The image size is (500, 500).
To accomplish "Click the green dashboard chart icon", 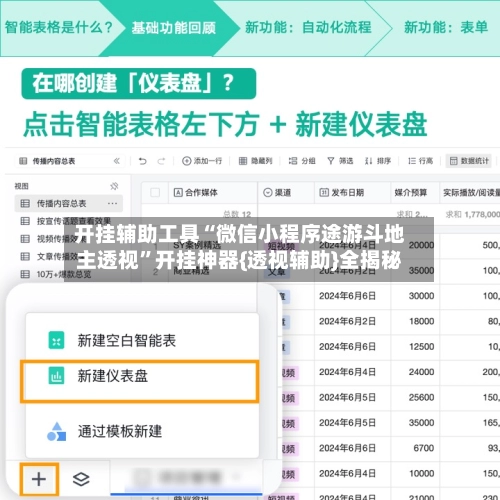I will (x=56, y=376).
